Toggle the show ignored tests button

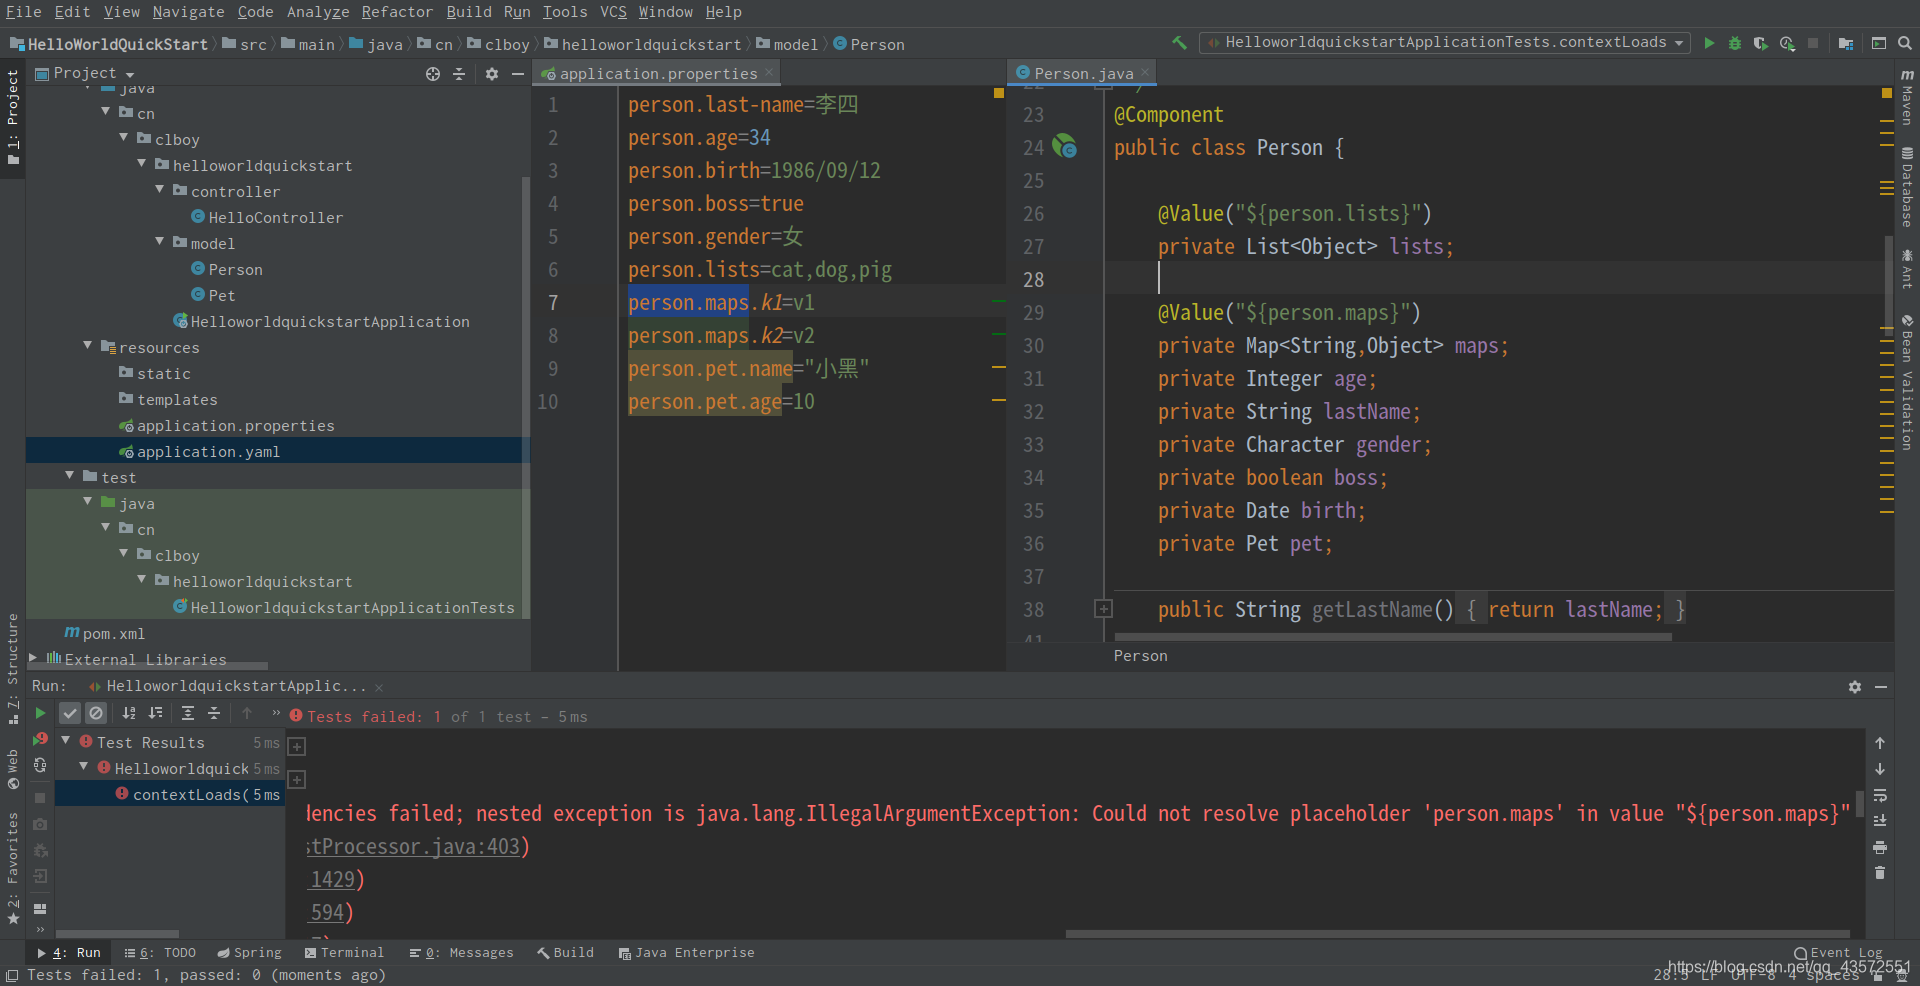point(96,713)
